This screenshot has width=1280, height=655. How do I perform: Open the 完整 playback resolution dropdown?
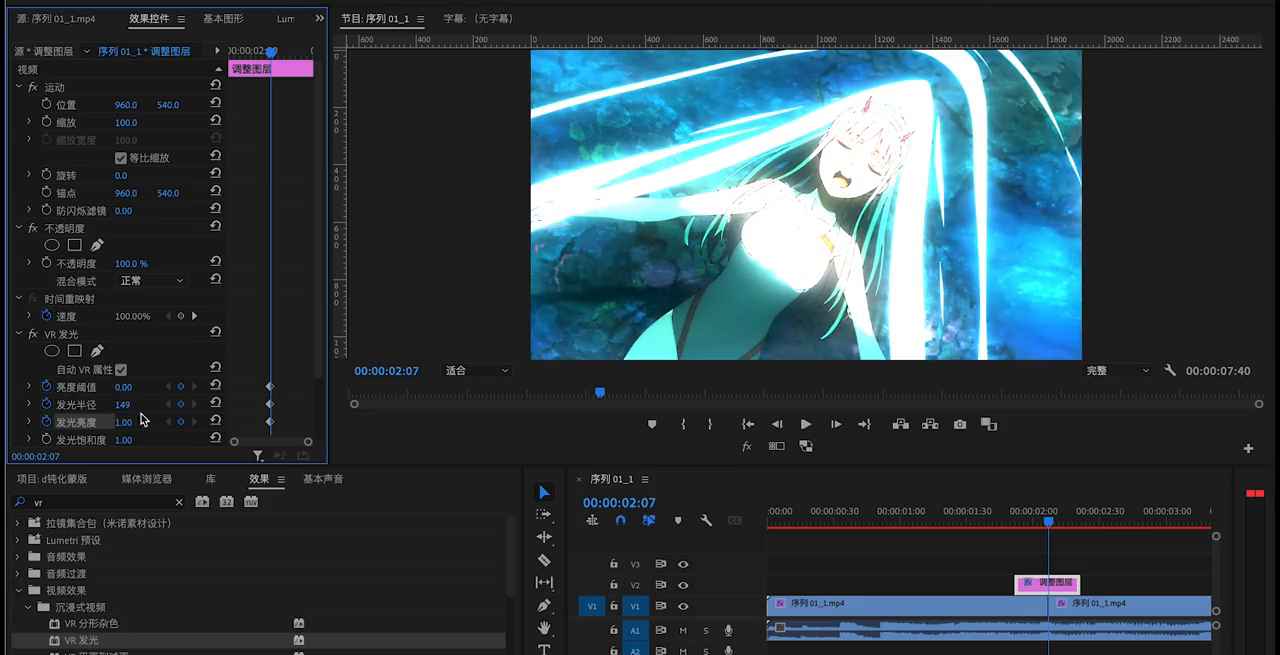point(1119,370)
